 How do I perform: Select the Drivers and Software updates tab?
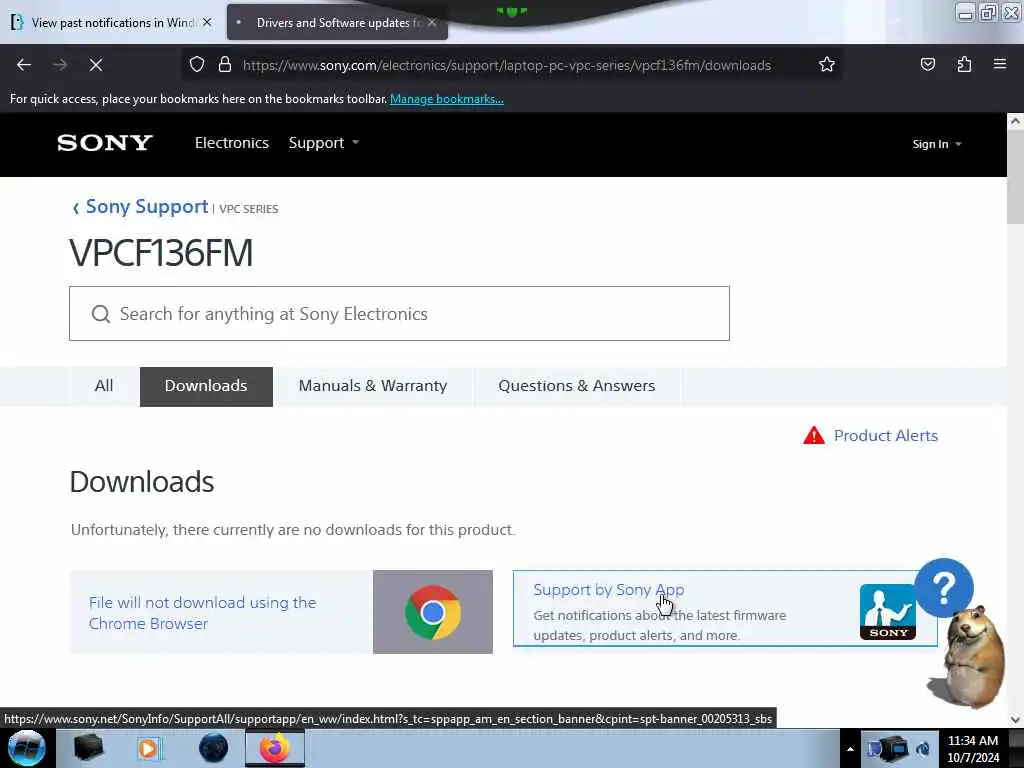pos(337,22)
